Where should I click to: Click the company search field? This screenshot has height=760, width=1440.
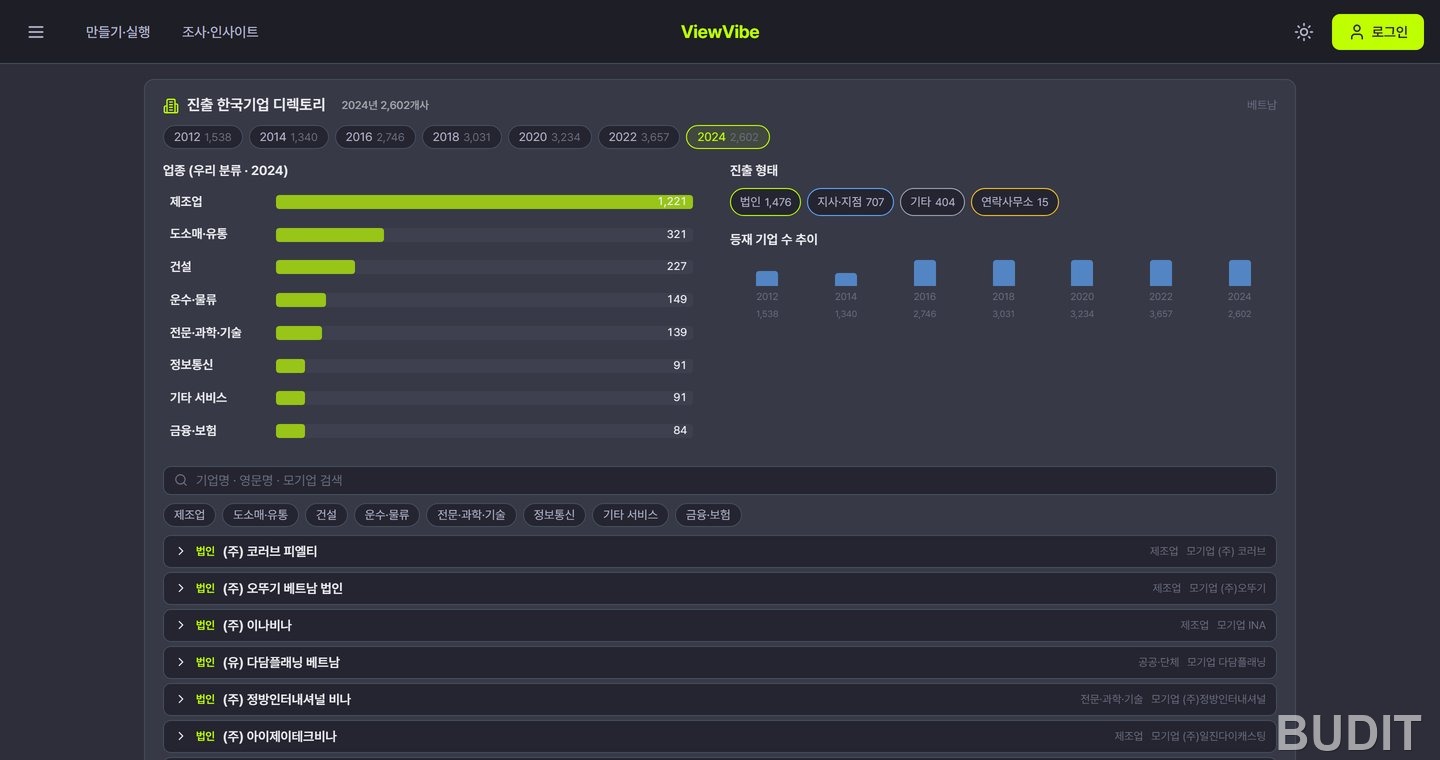(720, 480)
